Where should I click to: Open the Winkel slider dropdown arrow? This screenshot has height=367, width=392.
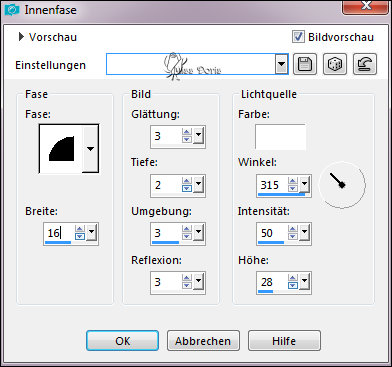click(x=304, y=184)
